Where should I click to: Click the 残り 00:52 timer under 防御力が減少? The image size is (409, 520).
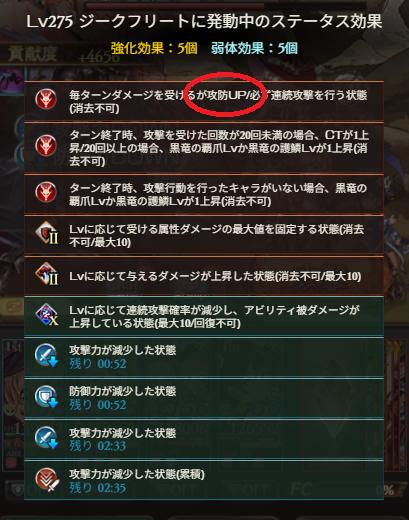pyautogui.click(x=98, y=405)
